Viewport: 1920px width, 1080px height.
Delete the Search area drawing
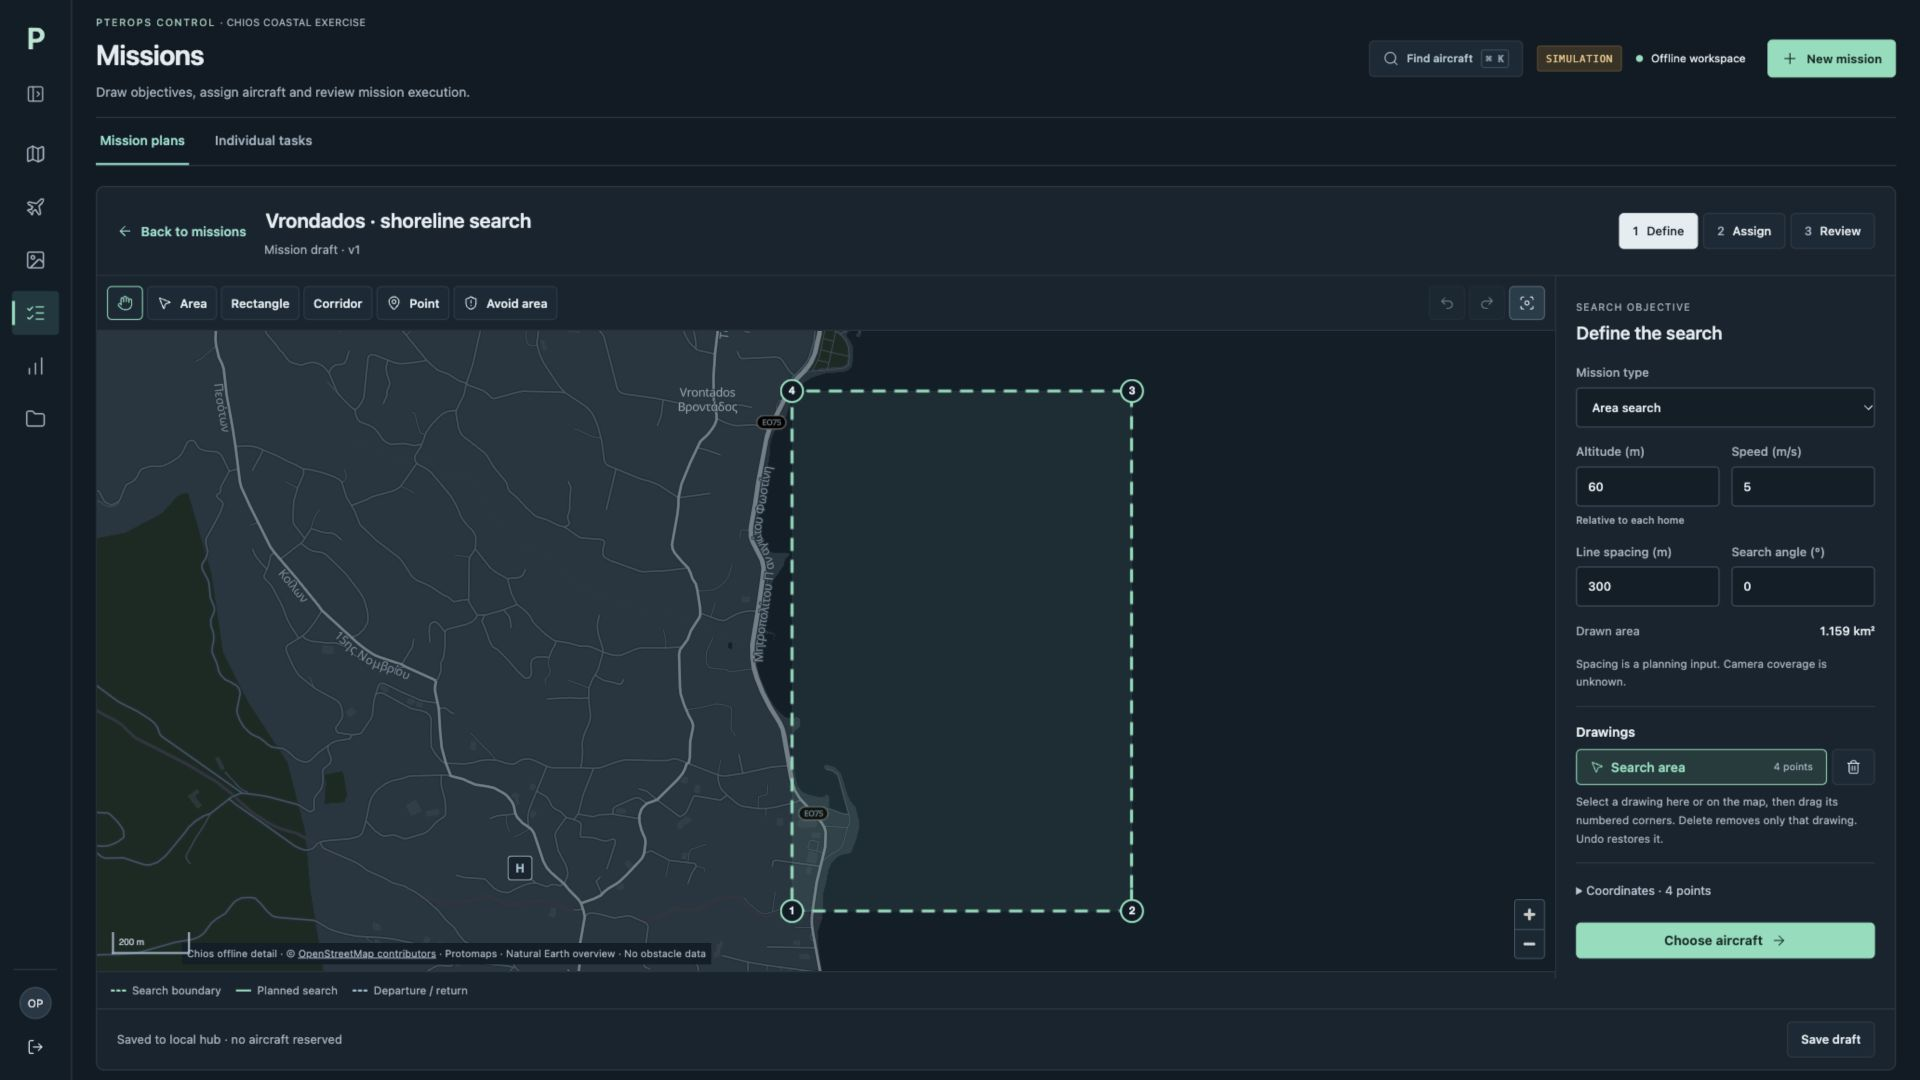(1853, 767)
